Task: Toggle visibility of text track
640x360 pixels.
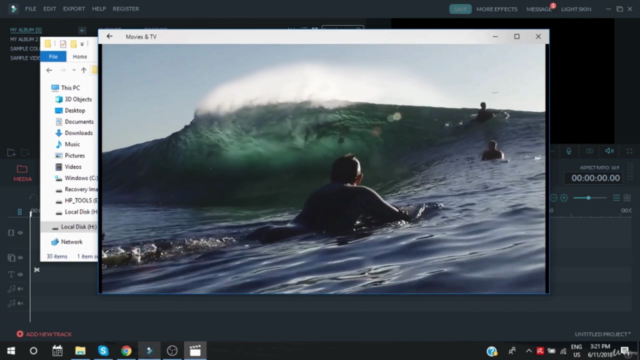Action: (20, 275)
